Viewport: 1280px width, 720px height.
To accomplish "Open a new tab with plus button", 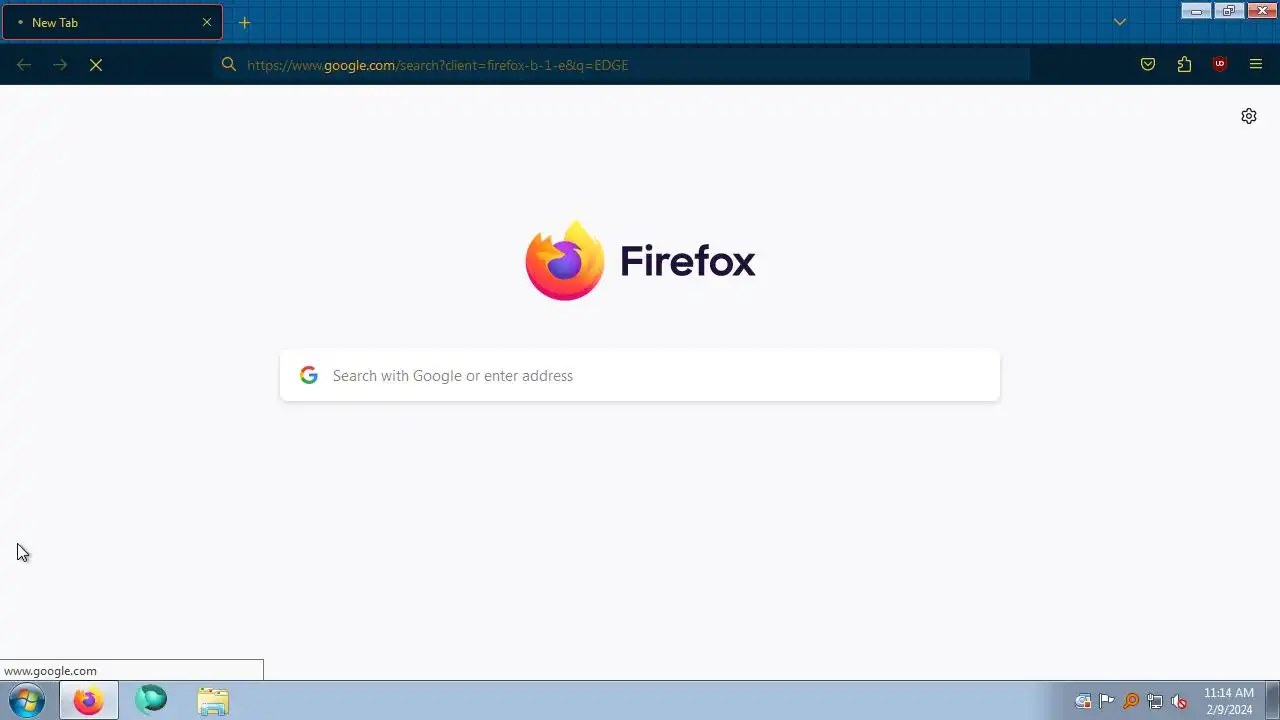I will click(x=245, y=22).
